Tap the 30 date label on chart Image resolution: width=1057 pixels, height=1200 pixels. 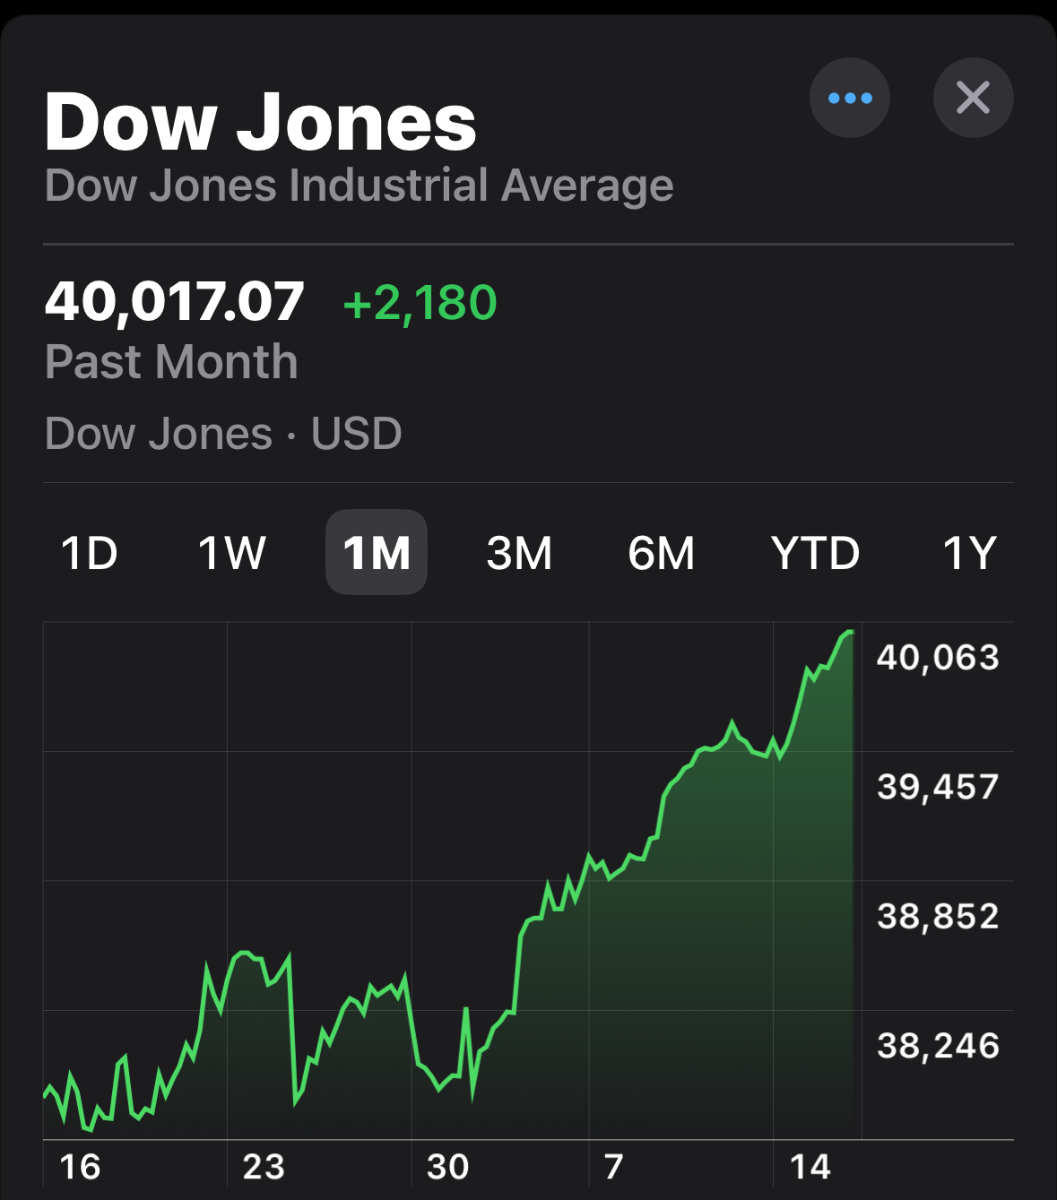click(x=448, y=1167)
